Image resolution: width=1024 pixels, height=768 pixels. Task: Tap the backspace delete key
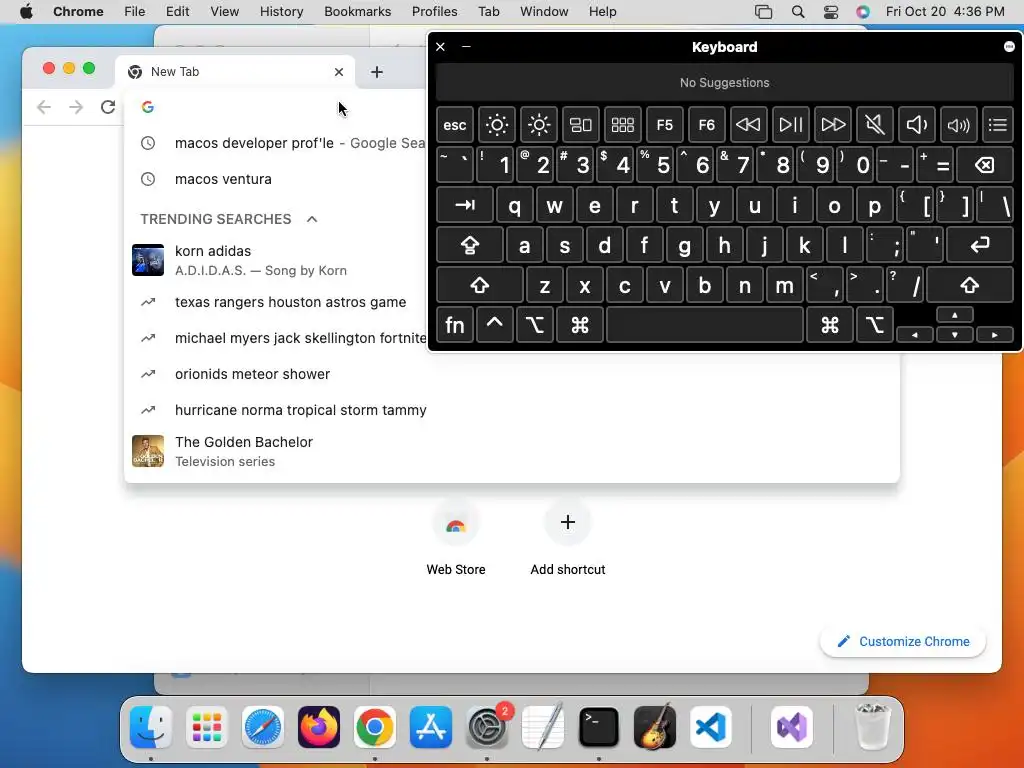(x=985, y=165)
